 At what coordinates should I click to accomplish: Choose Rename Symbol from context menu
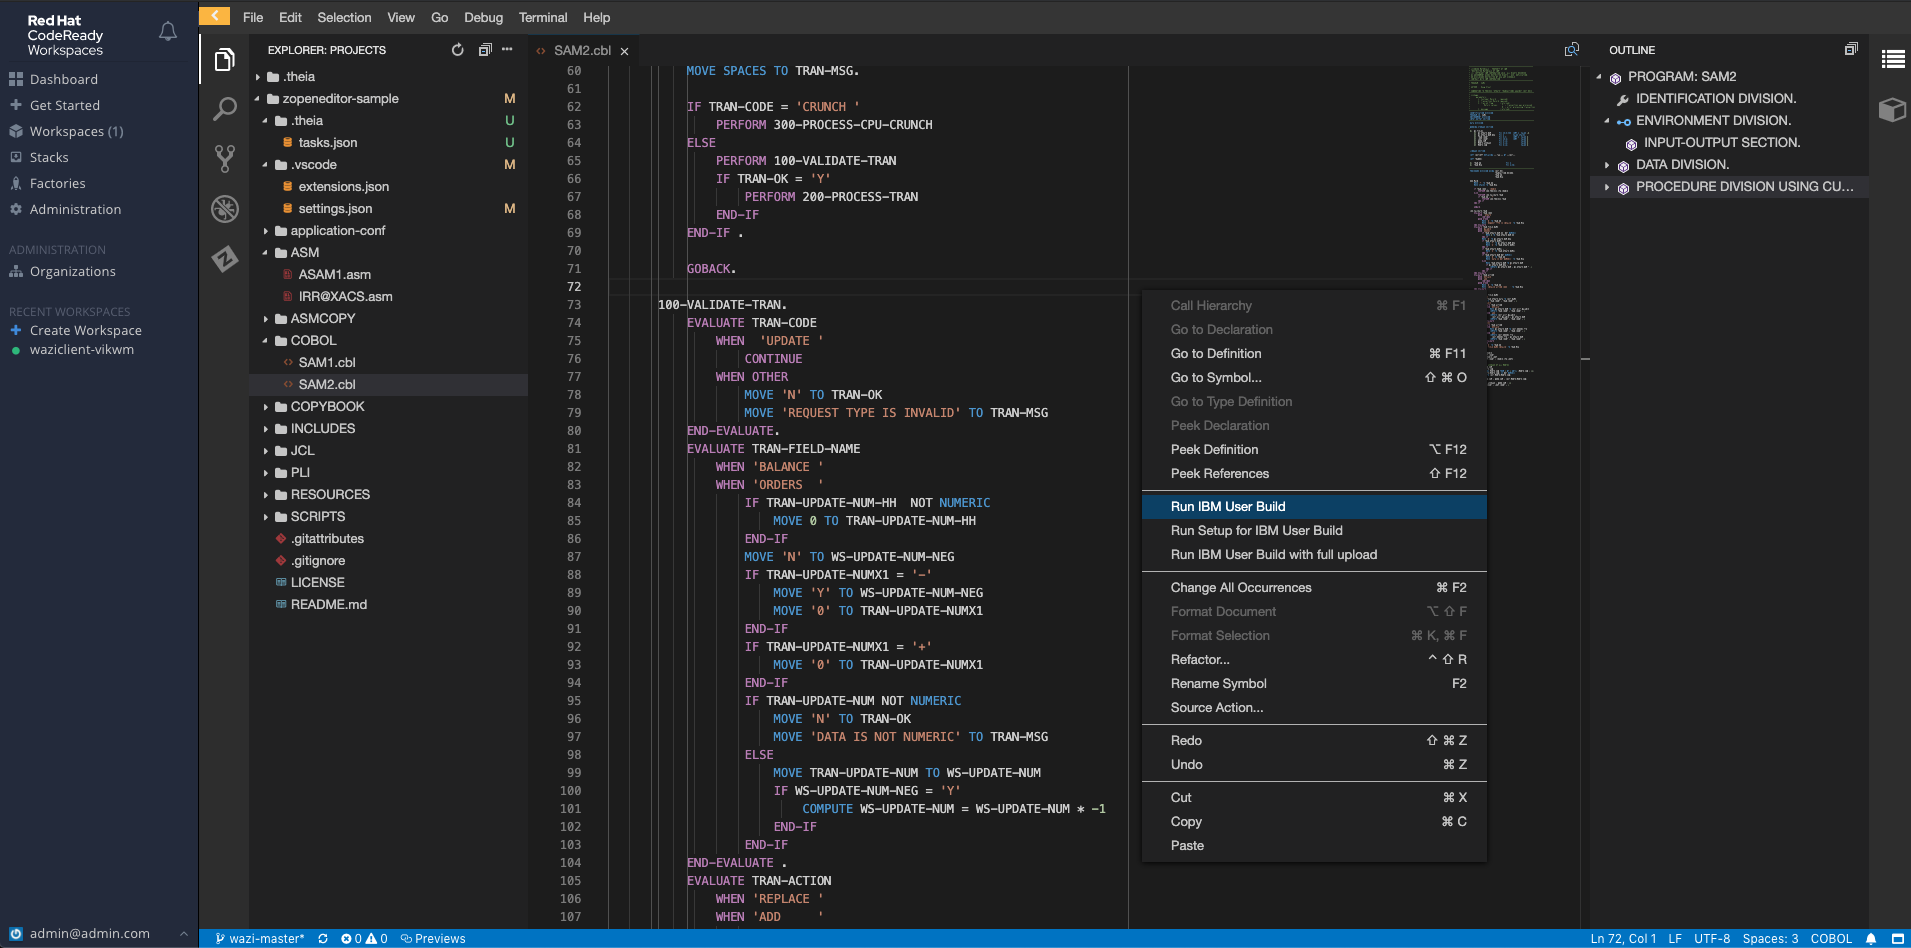tap(1314, 684)
